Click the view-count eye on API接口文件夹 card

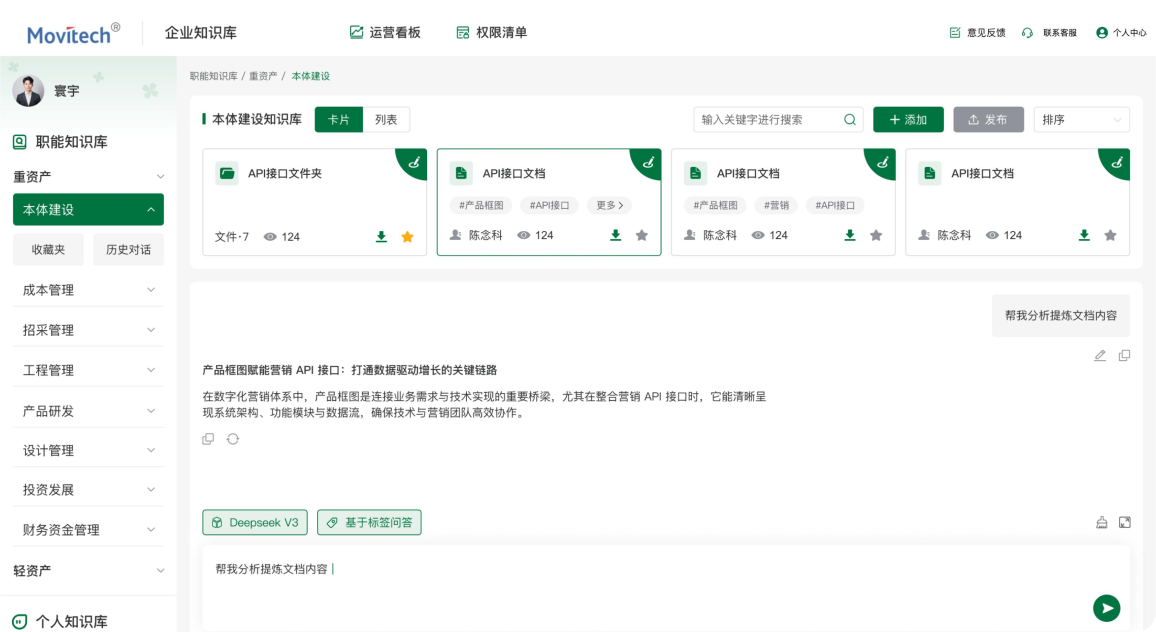[271, 237]
